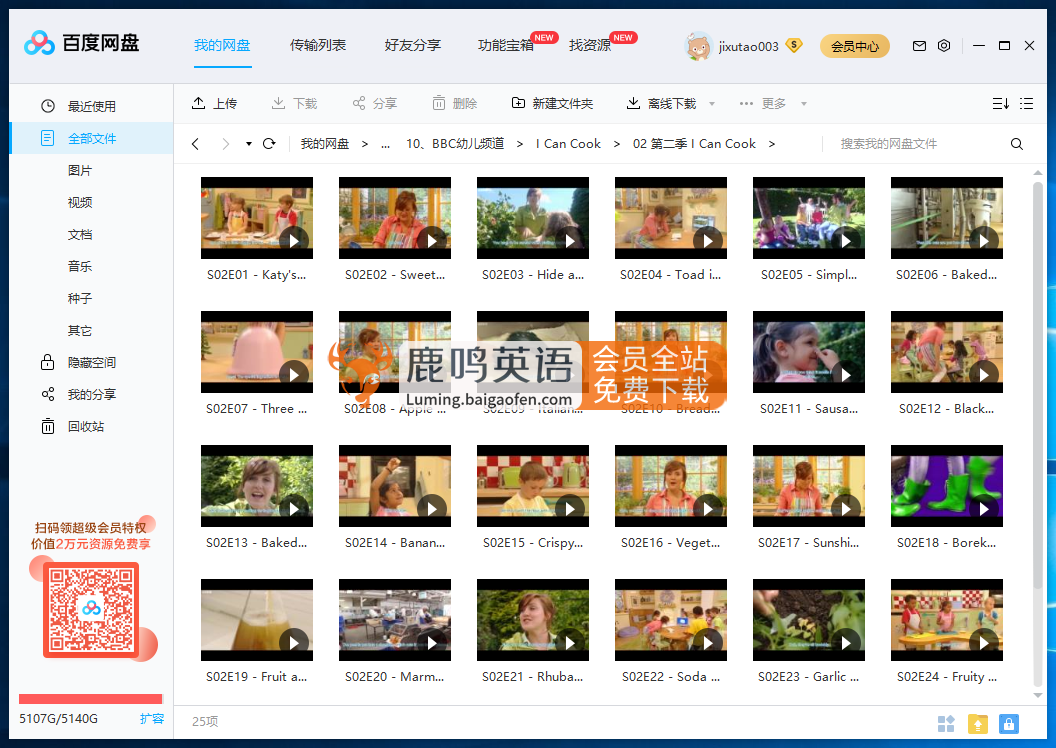This screenshot has width=1056, height=748.
Task: Switch to Transfer list tab (传输列表)
Action: tap(318, 45)
